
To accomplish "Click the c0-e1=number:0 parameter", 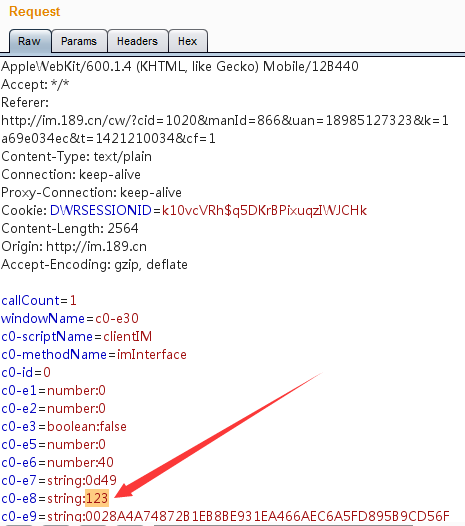I will [53, 390].
